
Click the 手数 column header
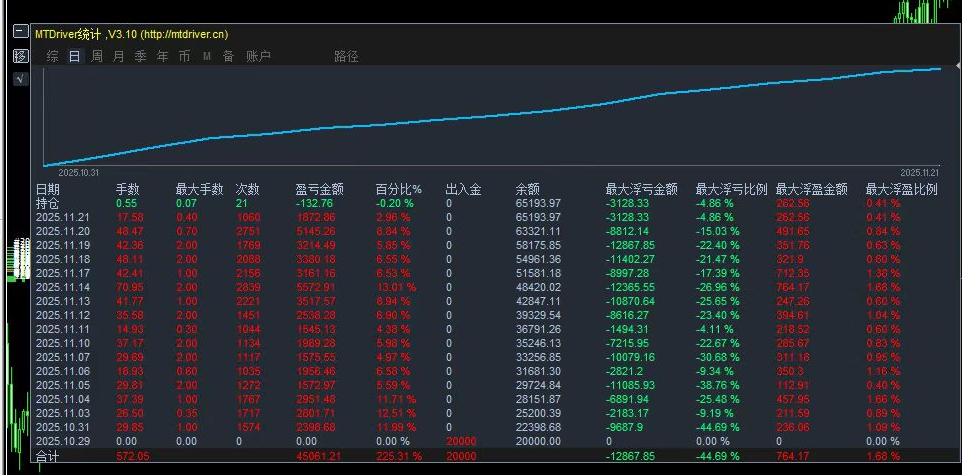[x=128, y=189]
